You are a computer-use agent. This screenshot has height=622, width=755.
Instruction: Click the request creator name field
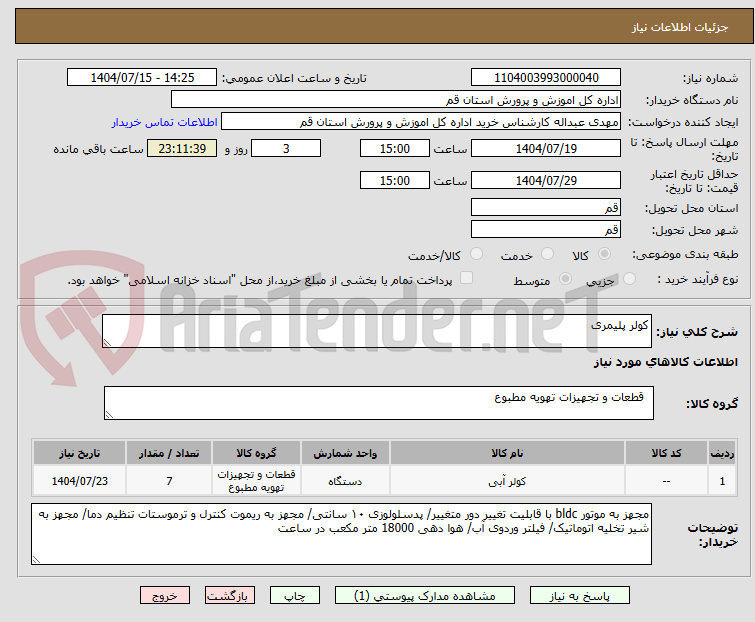421,122
